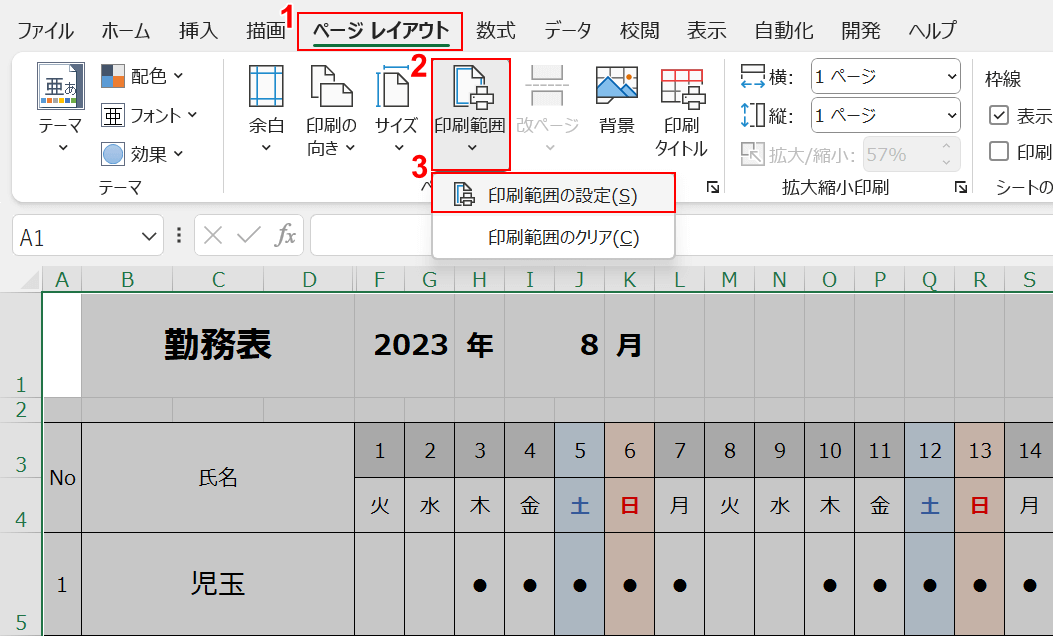Click the Print Titles (印刷タイトル) icon
1053x636 pixels.
(681, 88)
